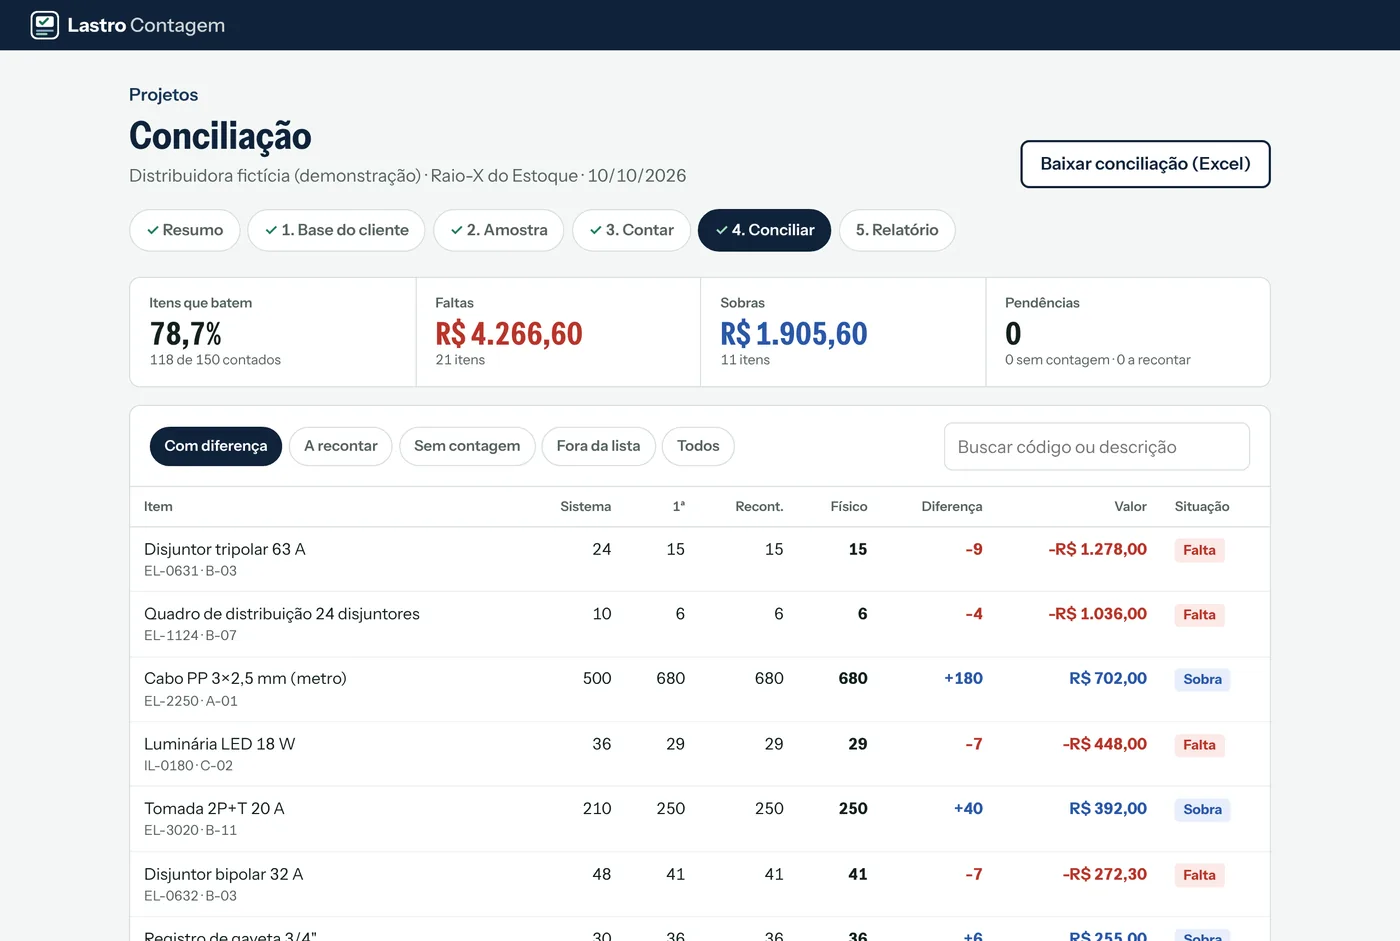The image size is (1400, 941).
Task: Focus the Buscar código ou descrição field
Action: [x=1097, y=447]
